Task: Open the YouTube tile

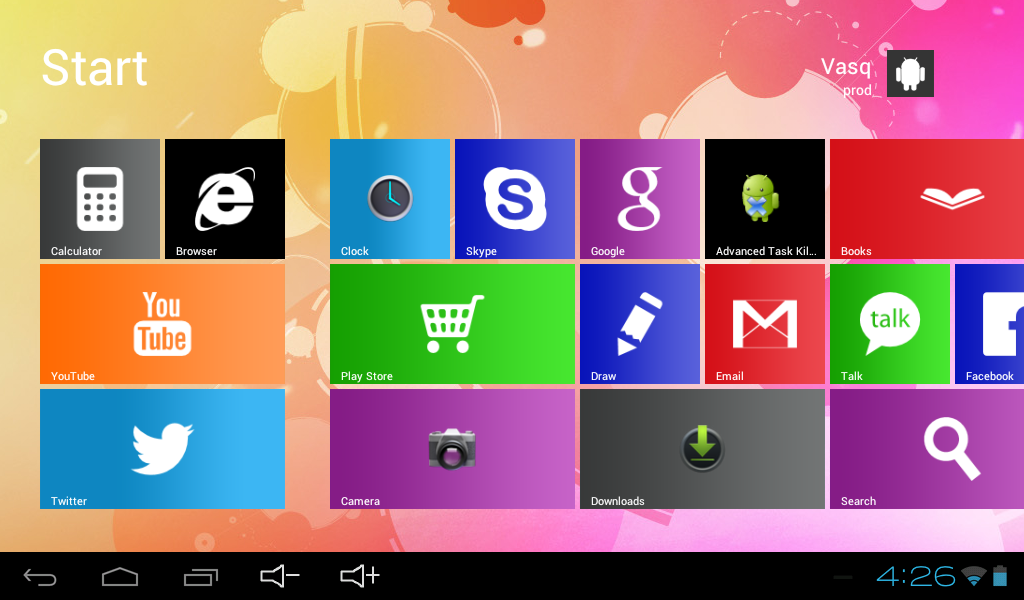Action: [162, 324]
